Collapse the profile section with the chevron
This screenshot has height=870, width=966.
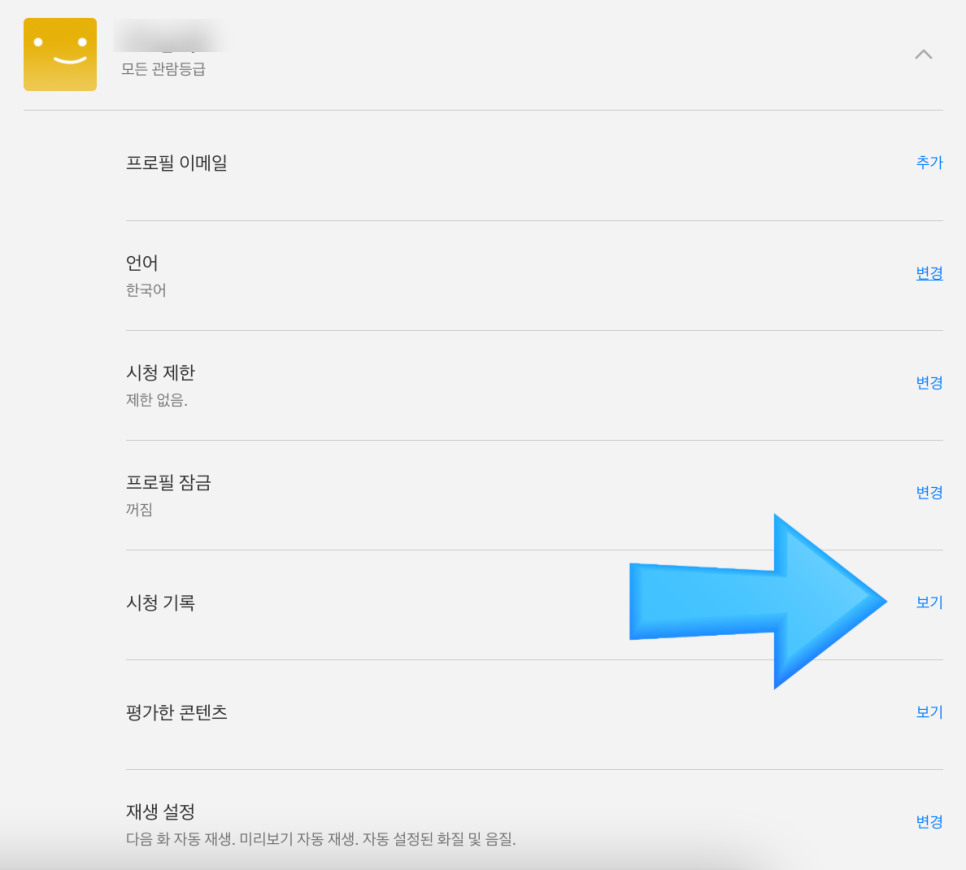923,54
